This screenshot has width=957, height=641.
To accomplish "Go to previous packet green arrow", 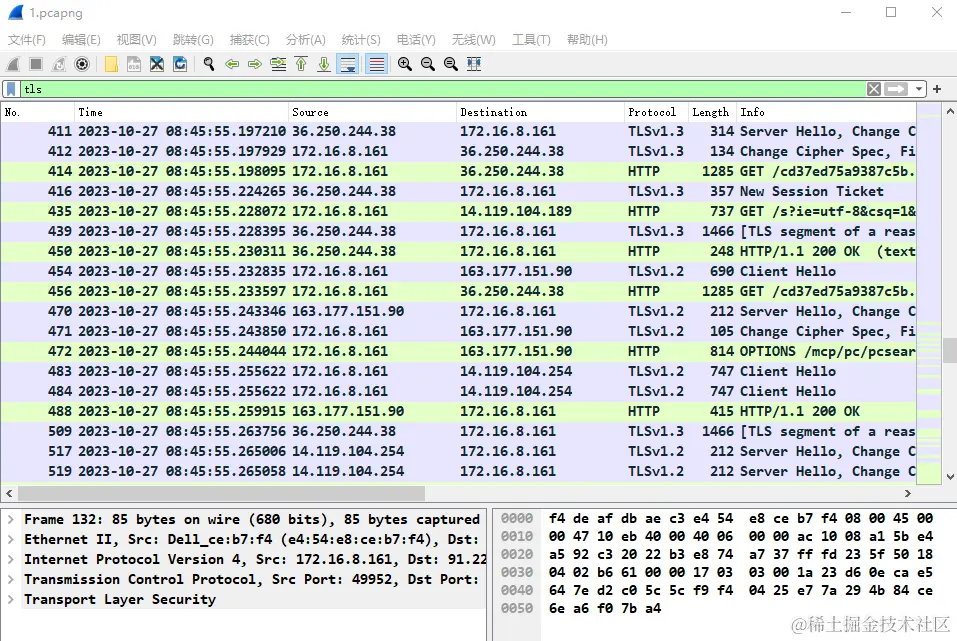I will pos(232,64).
